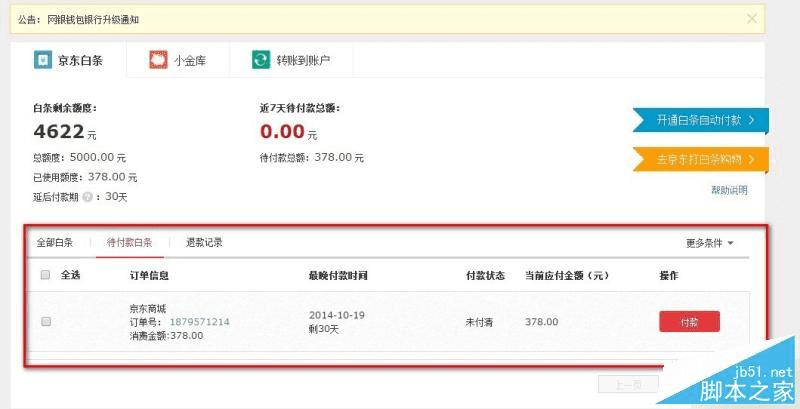The width and height of the screenshot is (800, 409).
Task: Click the 开通白条自动付款 button
Action: (x=701, y=120)
